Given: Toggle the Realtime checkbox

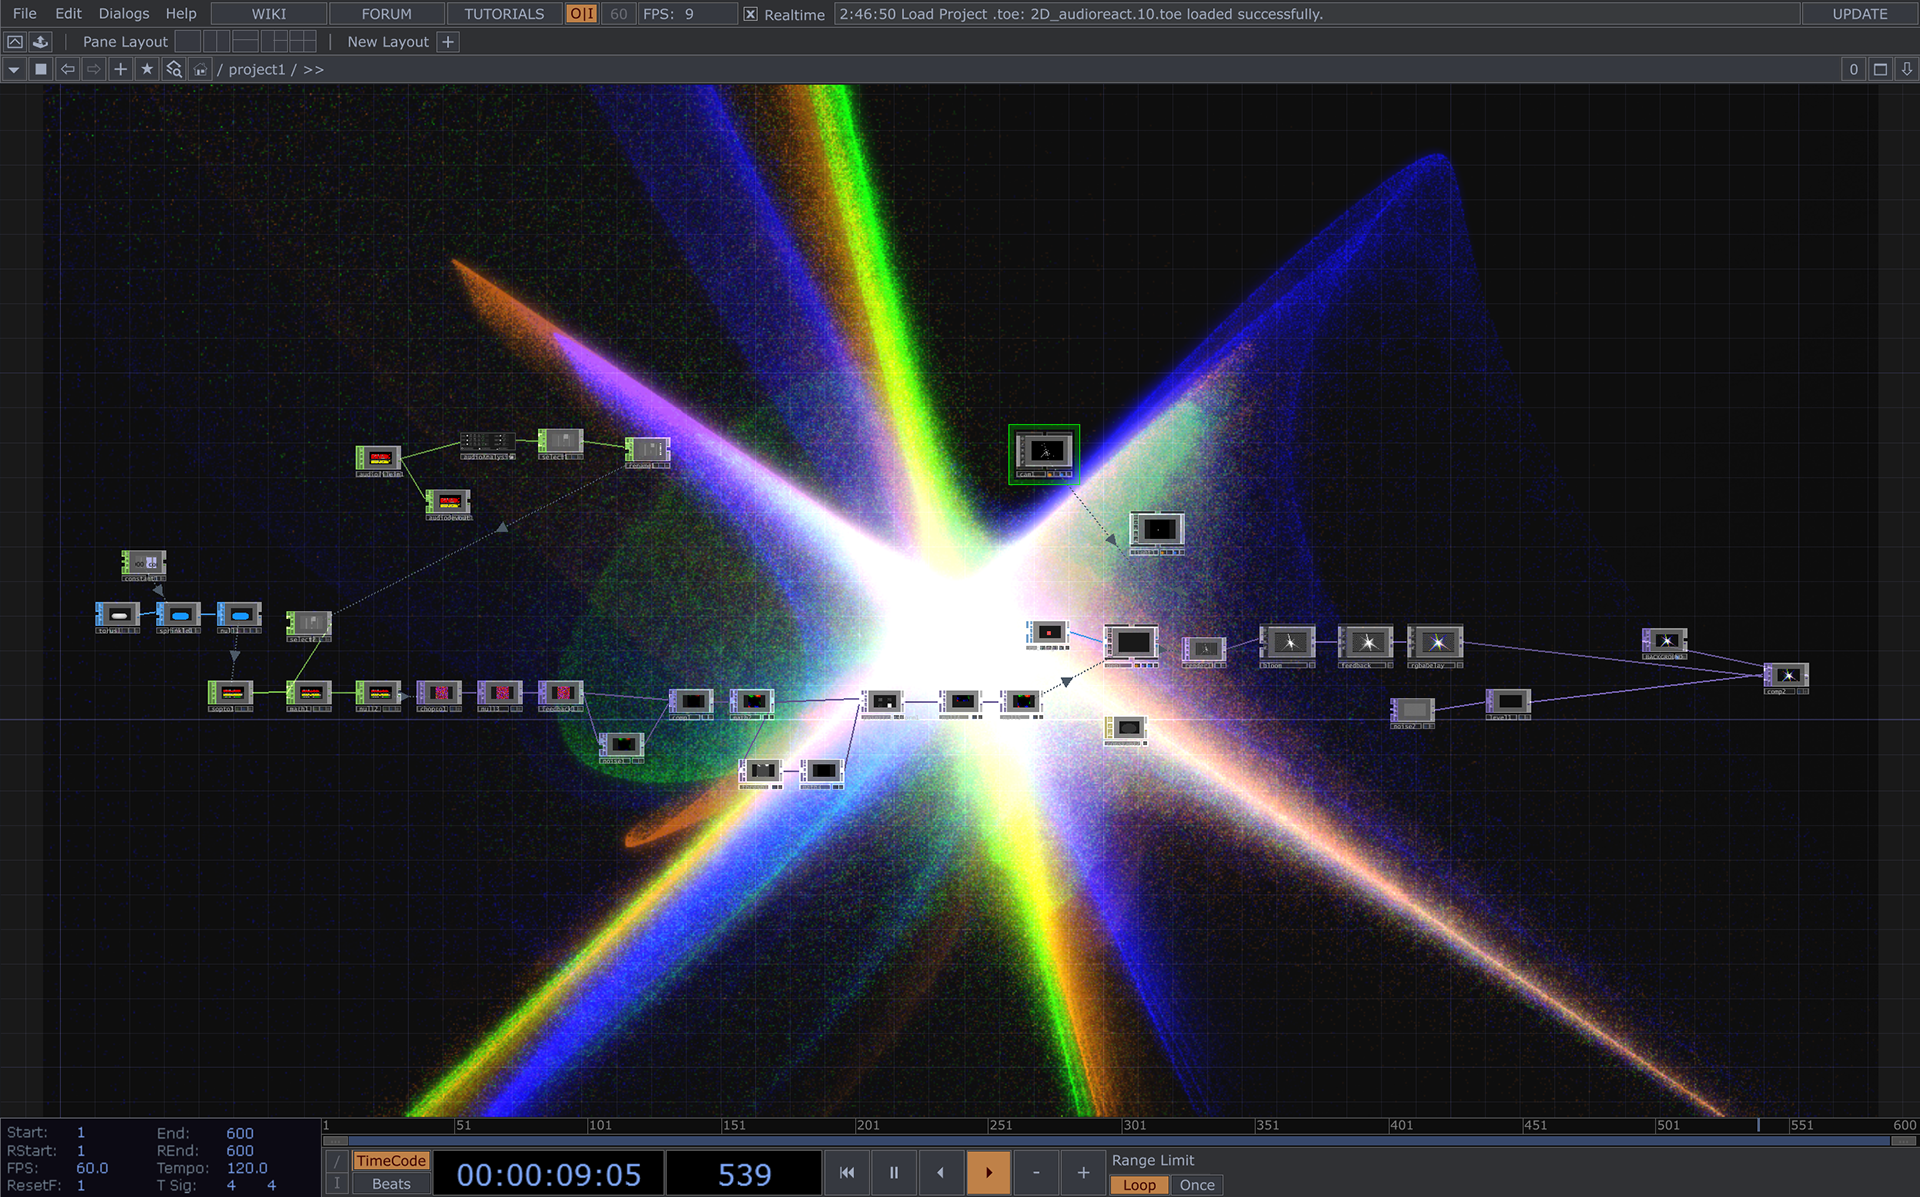Looking at the screenshot, I should click(x=750, y=14).
